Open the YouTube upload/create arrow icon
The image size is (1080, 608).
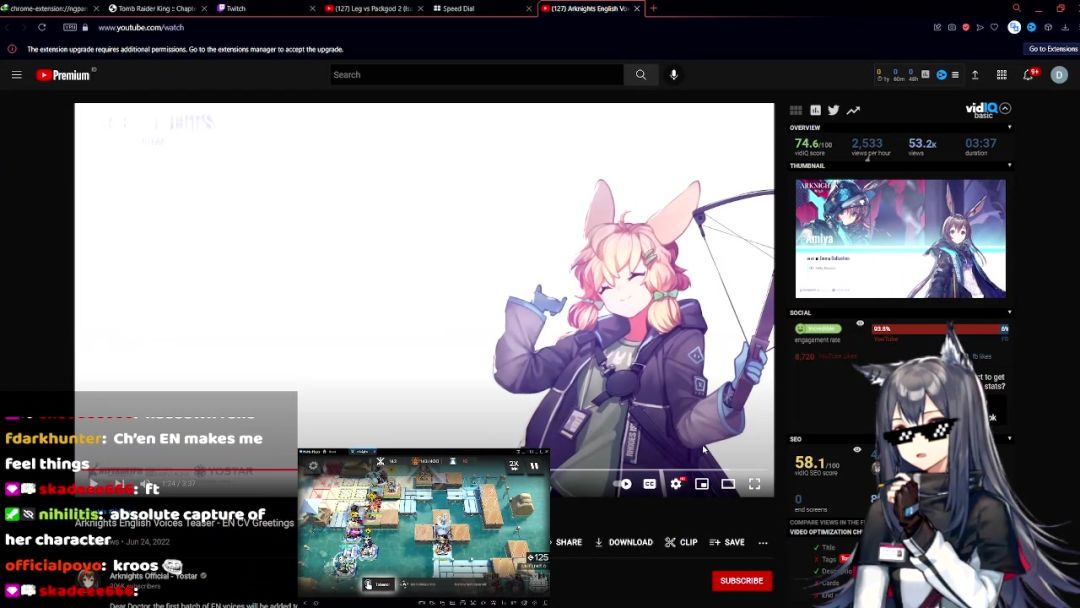coord(975,75)
